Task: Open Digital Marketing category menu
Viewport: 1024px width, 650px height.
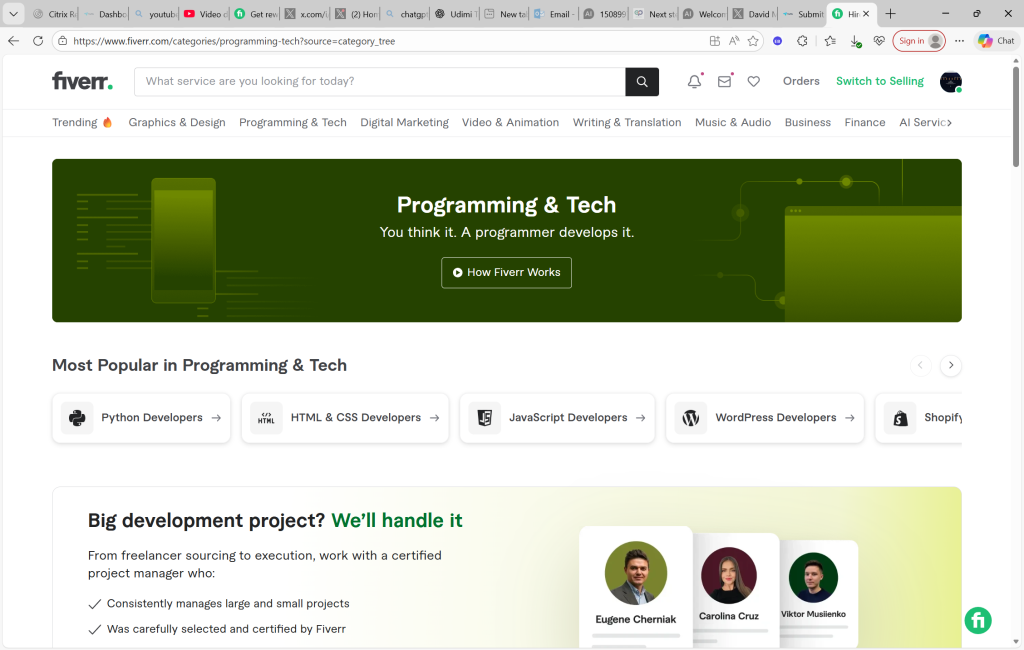Action: [x=404, y=123]
